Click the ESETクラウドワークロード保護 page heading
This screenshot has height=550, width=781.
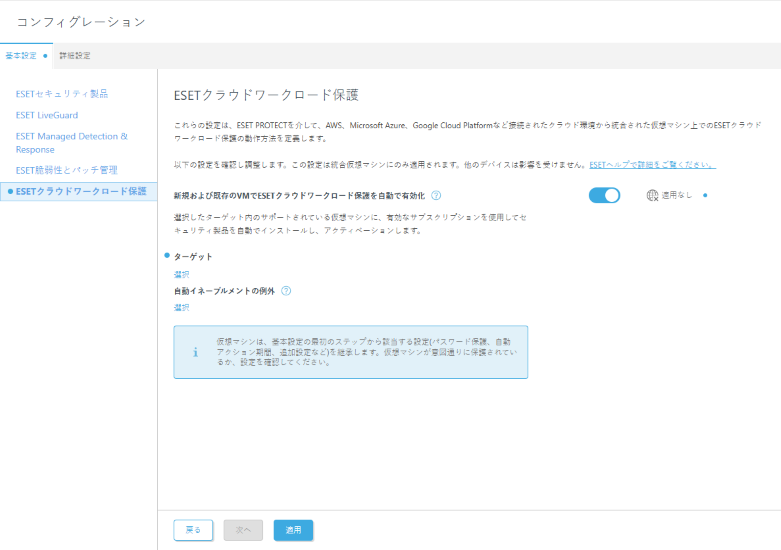266,95
